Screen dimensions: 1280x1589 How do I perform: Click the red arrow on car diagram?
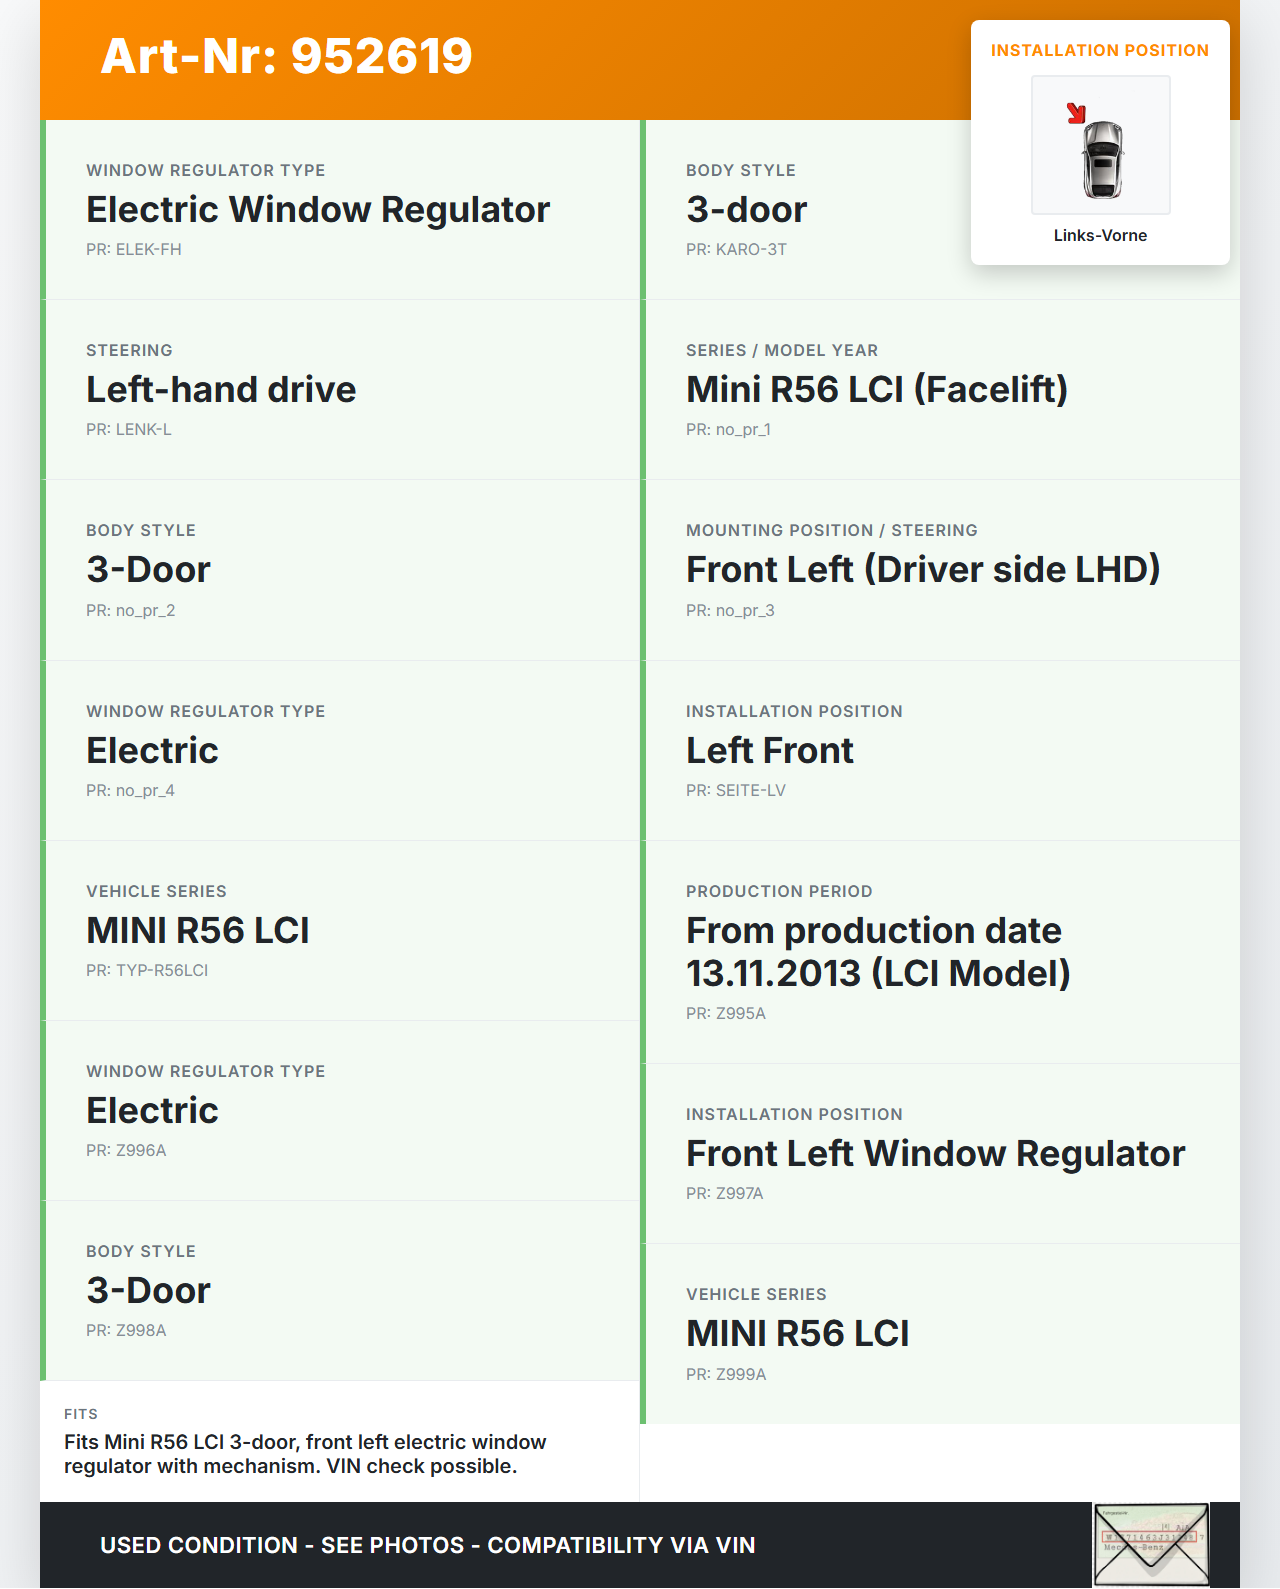point(1076,113)
